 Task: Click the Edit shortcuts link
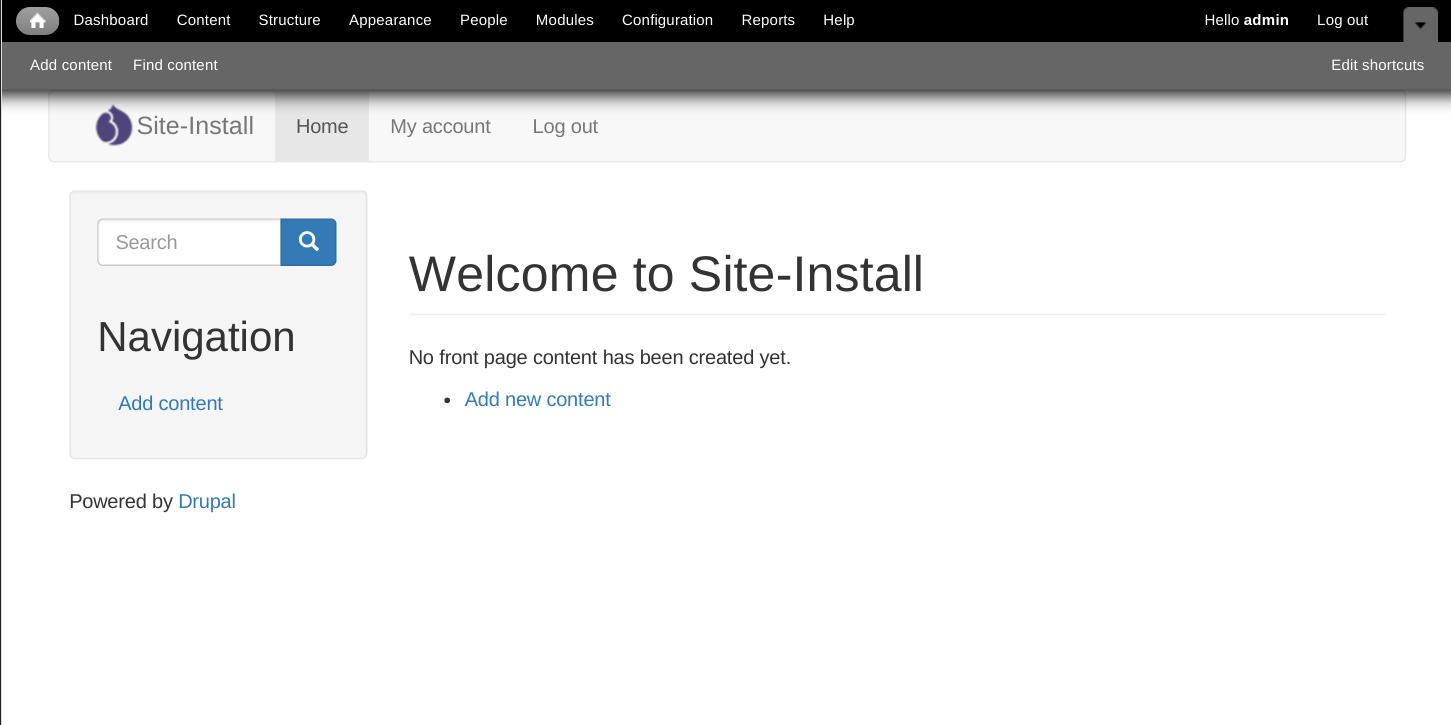1377,64
